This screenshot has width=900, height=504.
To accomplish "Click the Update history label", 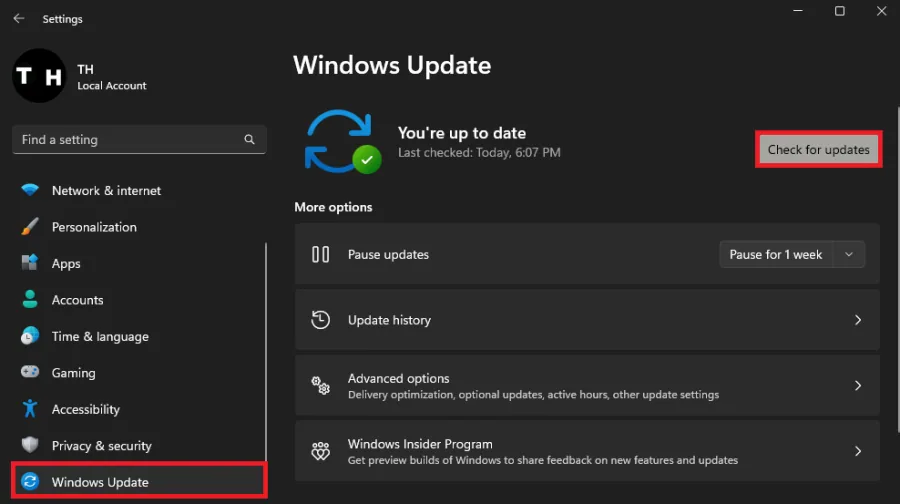I will coord(389,320).
